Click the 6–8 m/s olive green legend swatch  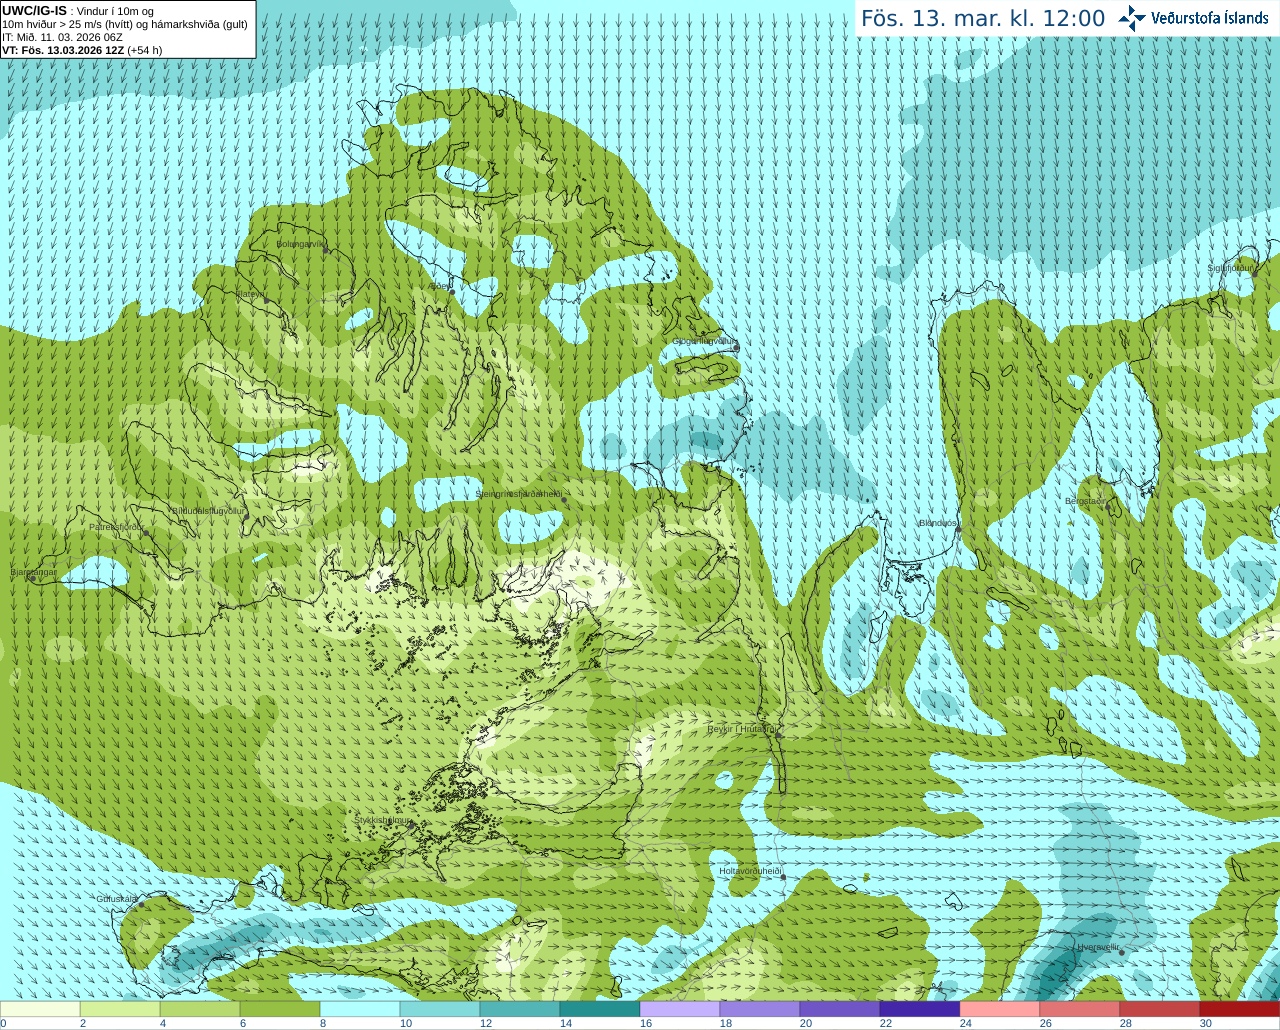pyautogui.click(x=280, y=1009)
